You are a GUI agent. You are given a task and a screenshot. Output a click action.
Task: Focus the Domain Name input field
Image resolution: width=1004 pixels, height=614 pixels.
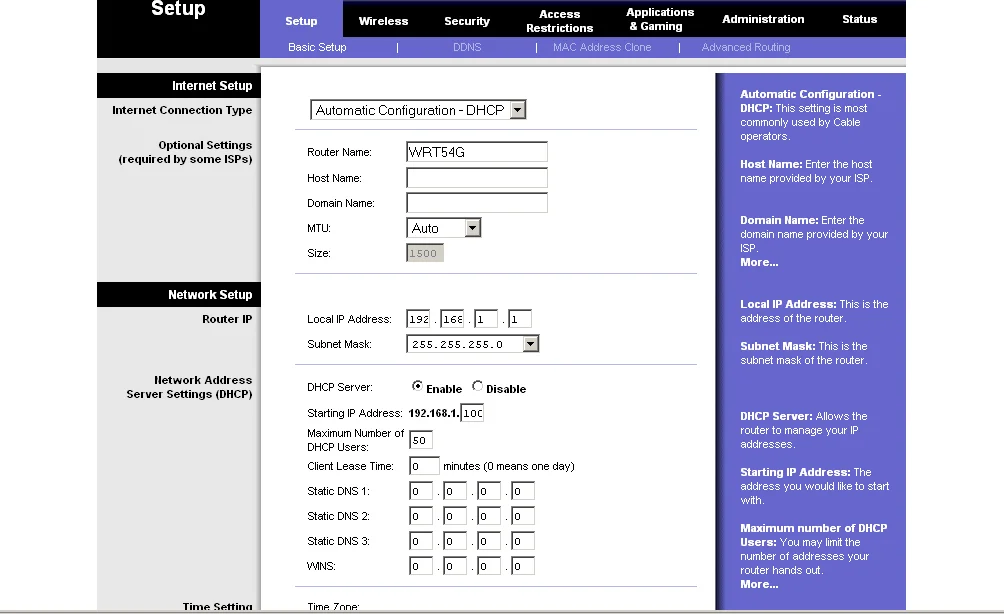pos(477,203)
